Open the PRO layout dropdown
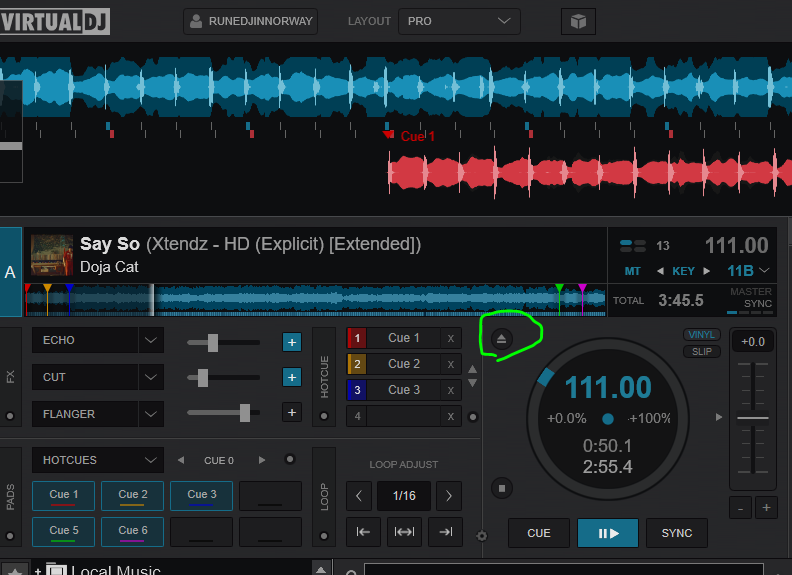 459,21
